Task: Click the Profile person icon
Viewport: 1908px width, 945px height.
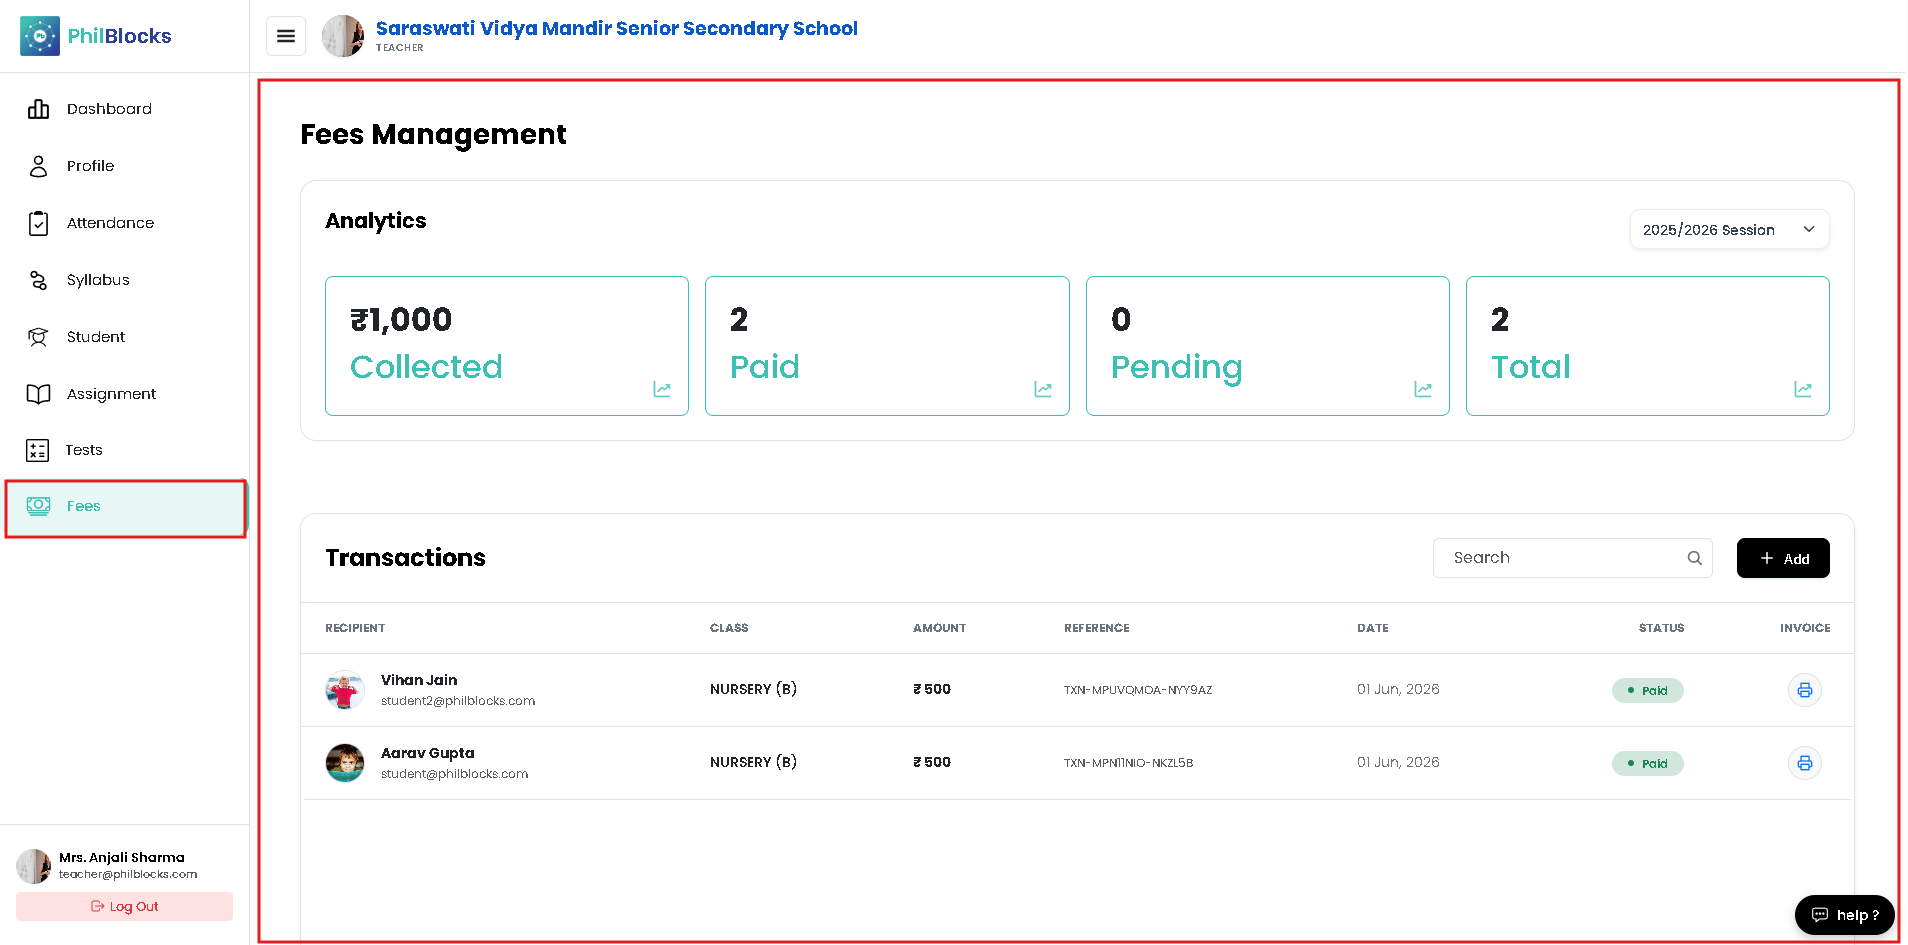Action: [38, 166]
